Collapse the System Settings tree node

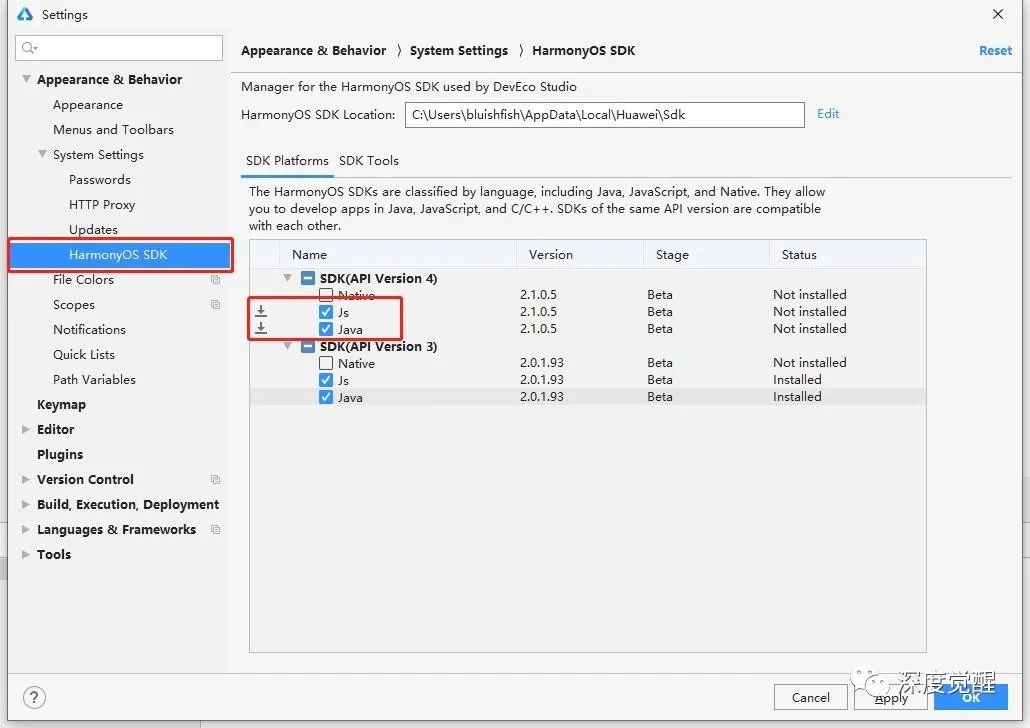[x=42, y=154]
